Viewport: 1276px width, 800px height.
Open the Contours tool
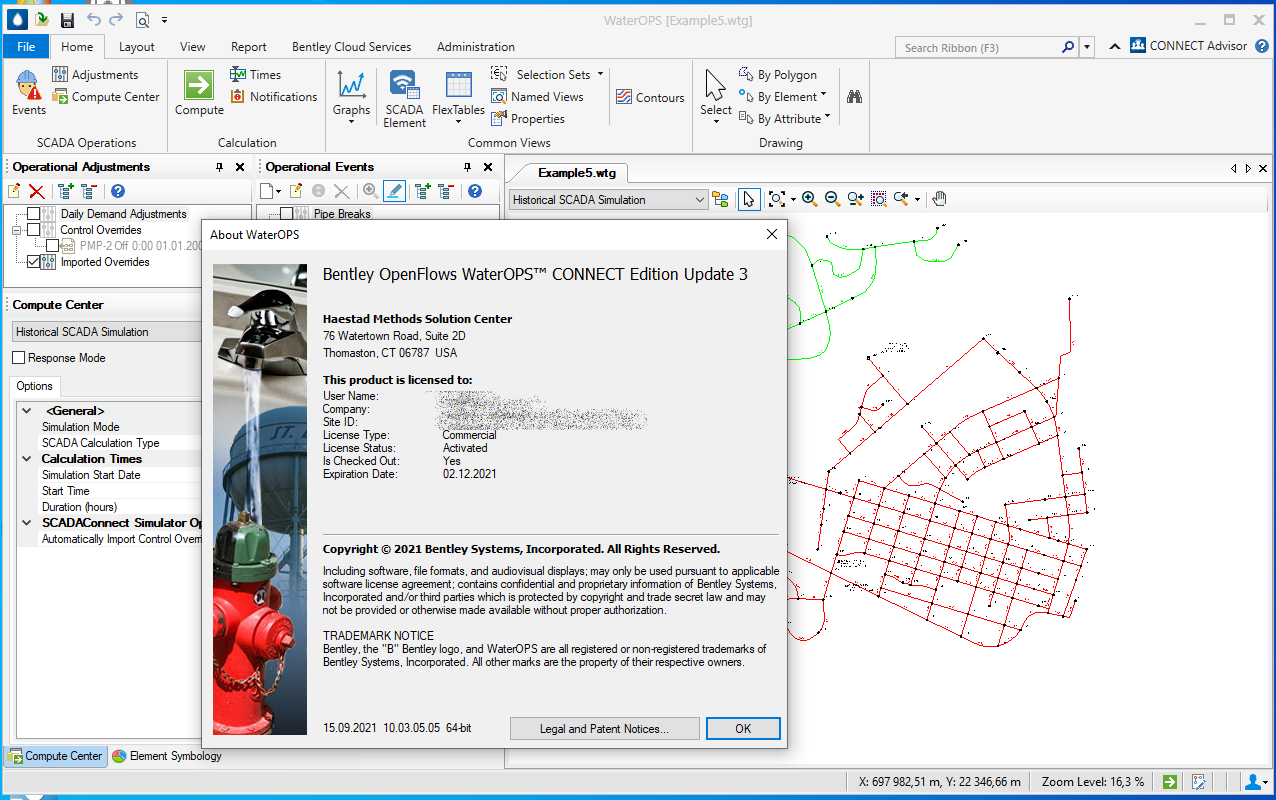pyautogui.click(x=650, y=97)
